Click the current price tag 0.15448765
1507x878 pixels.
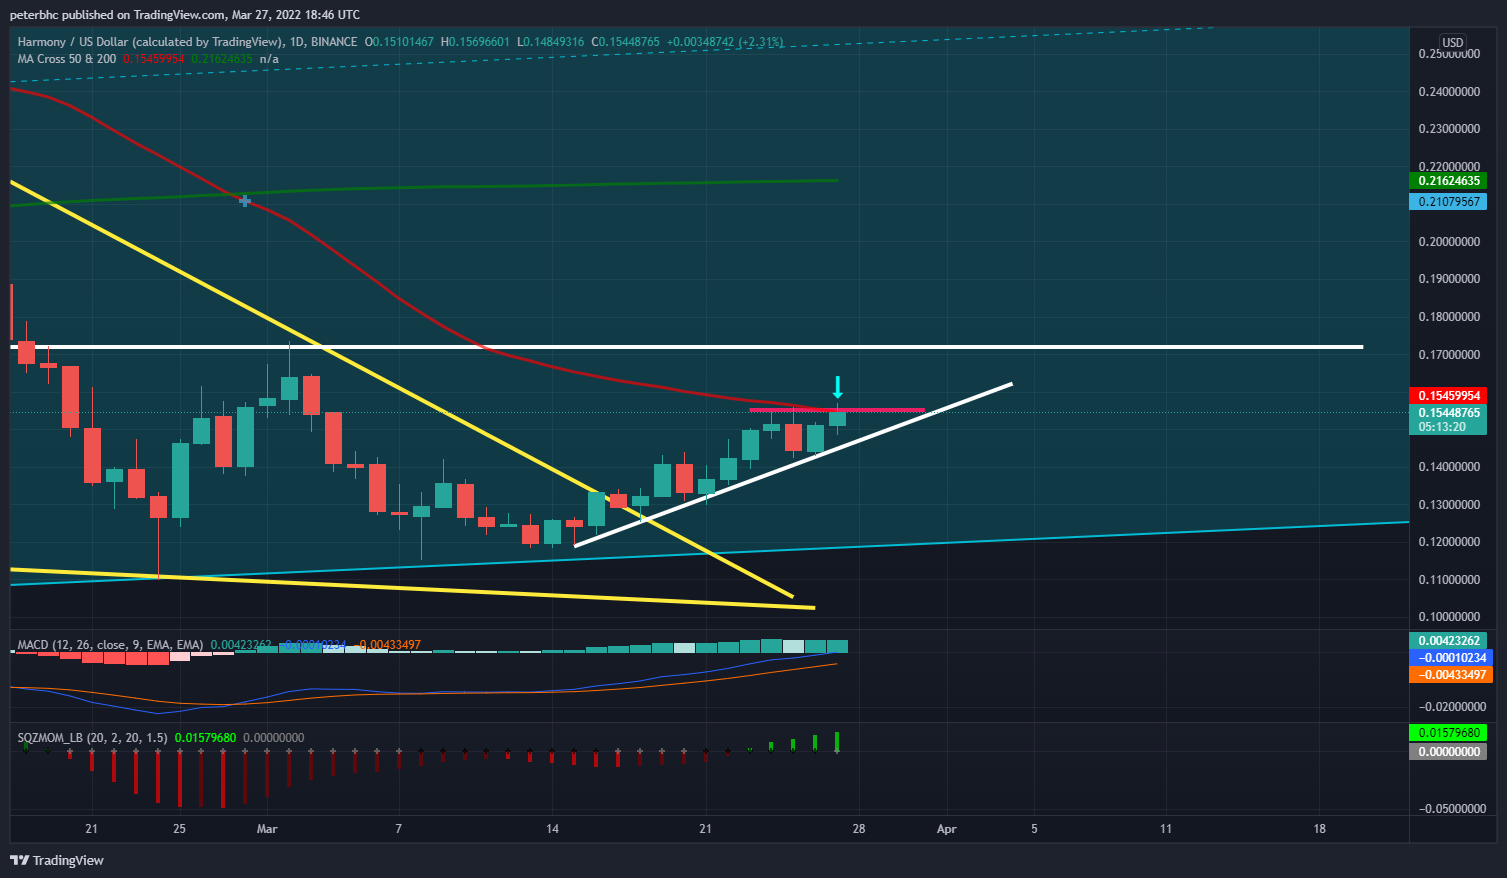click(x=1448, y=413)
